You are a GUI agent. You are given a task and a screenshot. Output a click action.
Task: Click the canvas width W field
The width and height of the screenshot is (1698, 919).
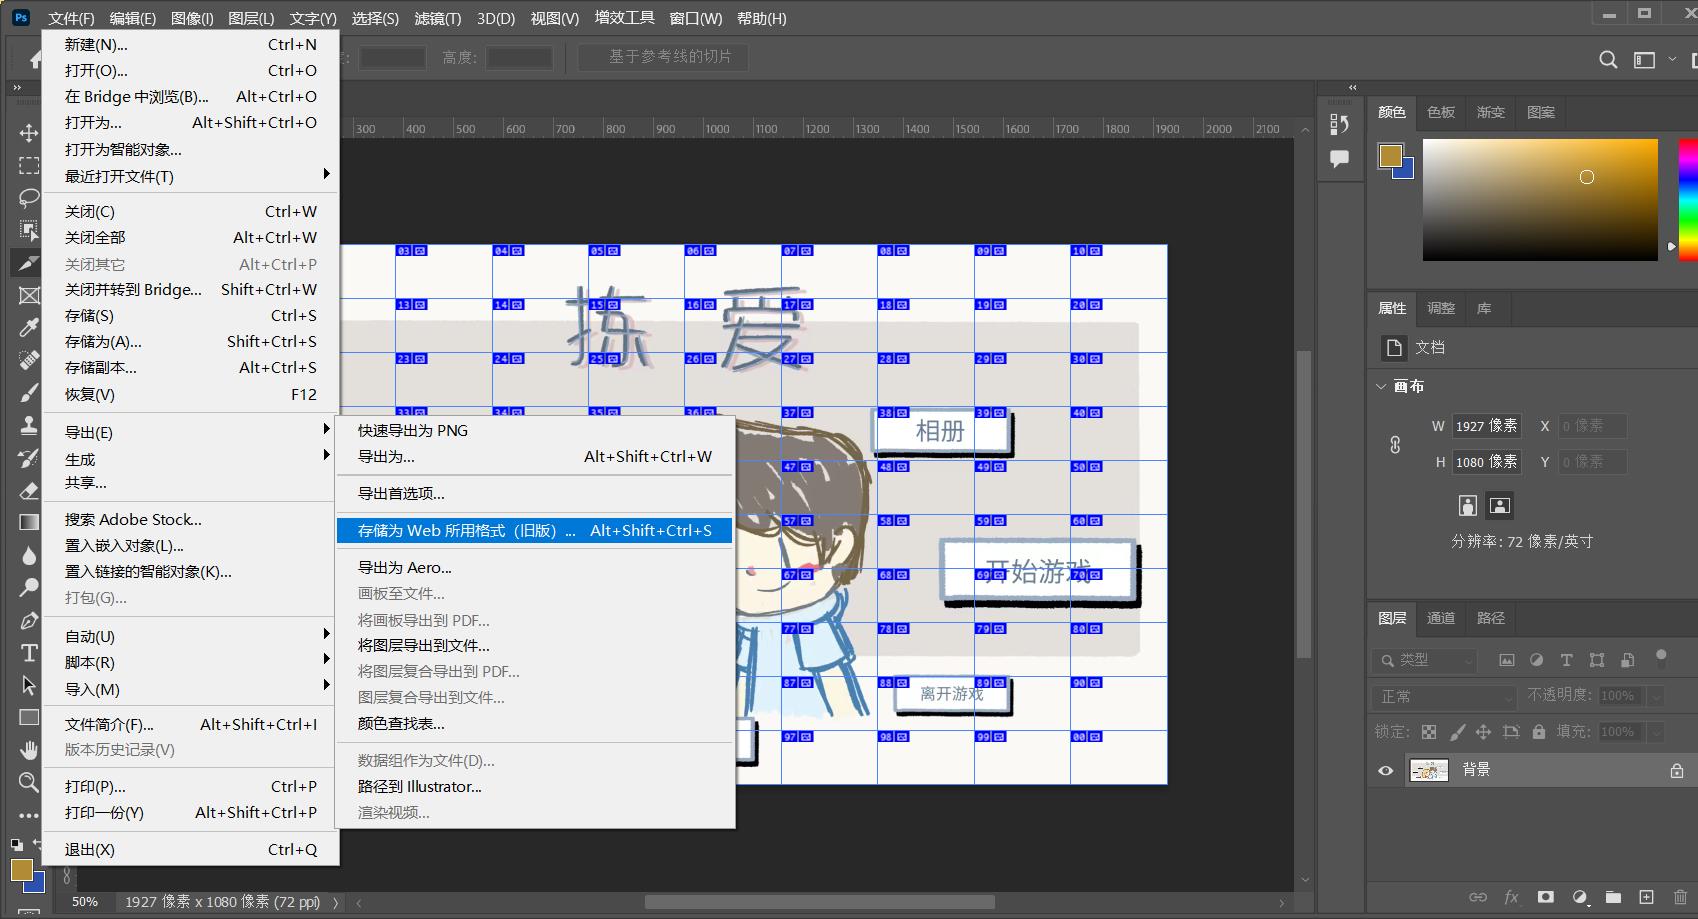1487,426
